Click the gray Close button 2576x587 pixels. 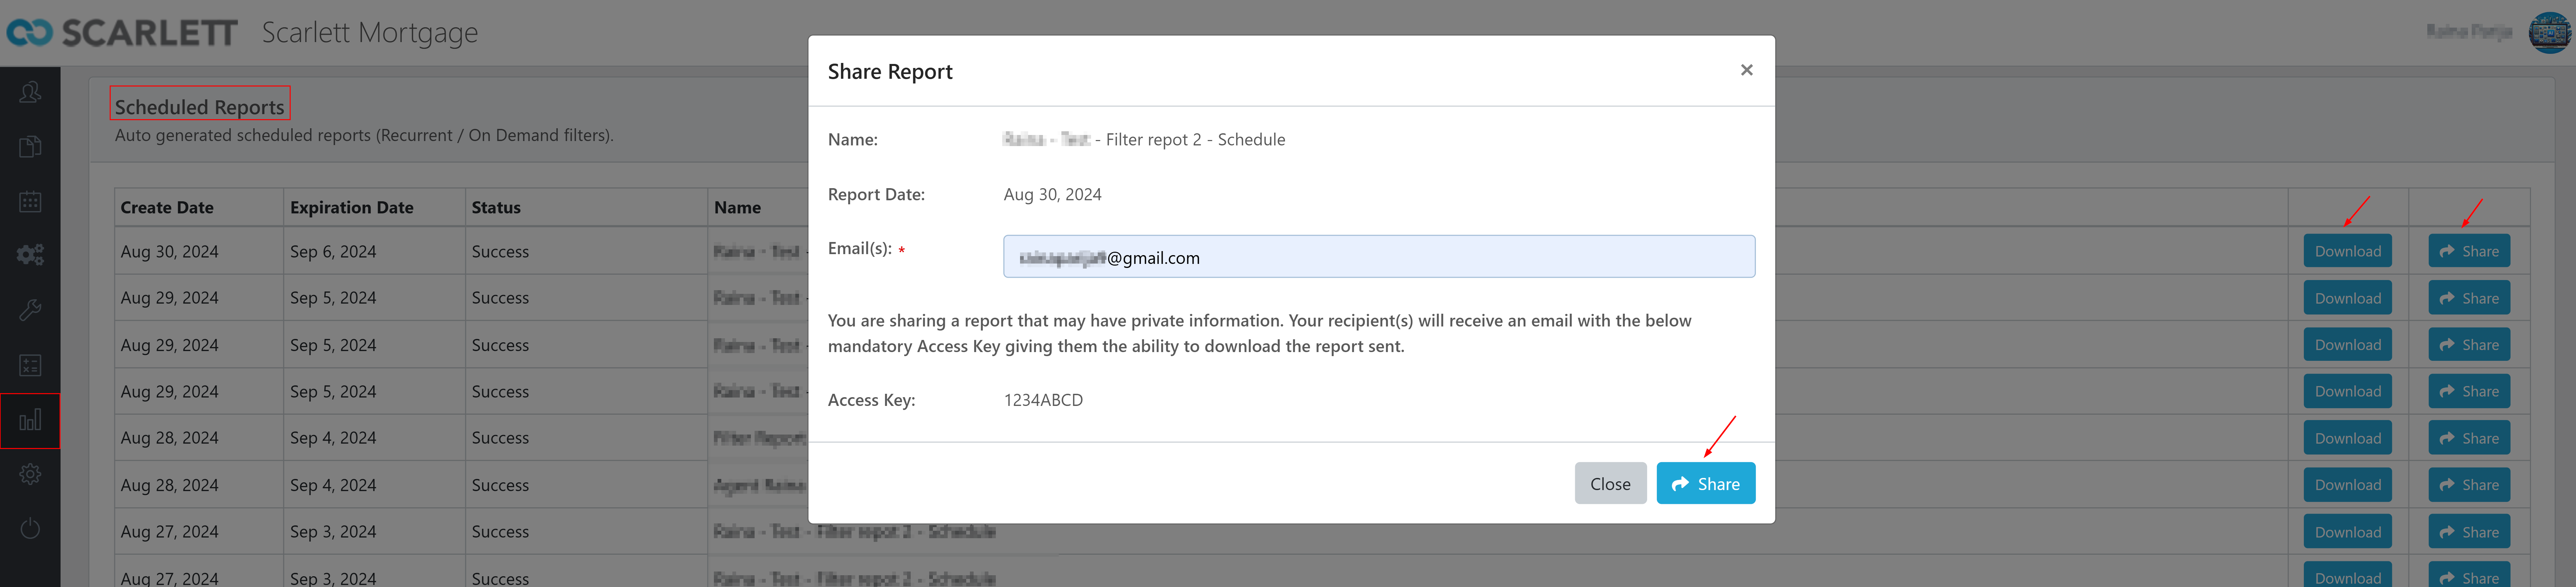[1609, 484]
